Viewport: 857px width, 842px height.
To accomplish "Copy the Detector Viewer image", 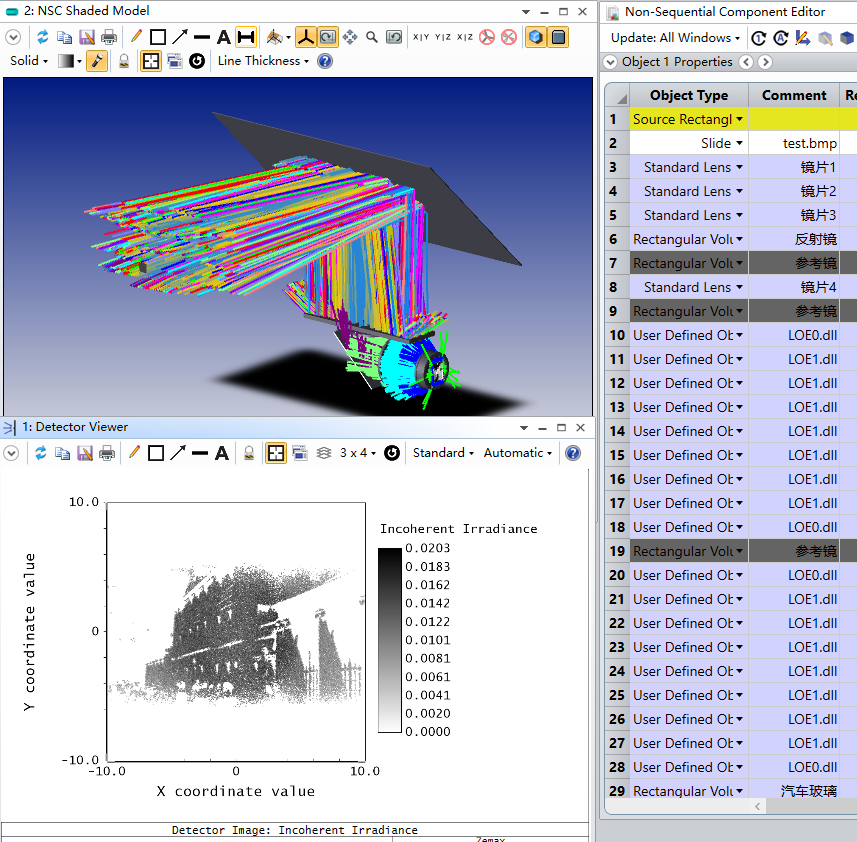I will tap(63, 453).
